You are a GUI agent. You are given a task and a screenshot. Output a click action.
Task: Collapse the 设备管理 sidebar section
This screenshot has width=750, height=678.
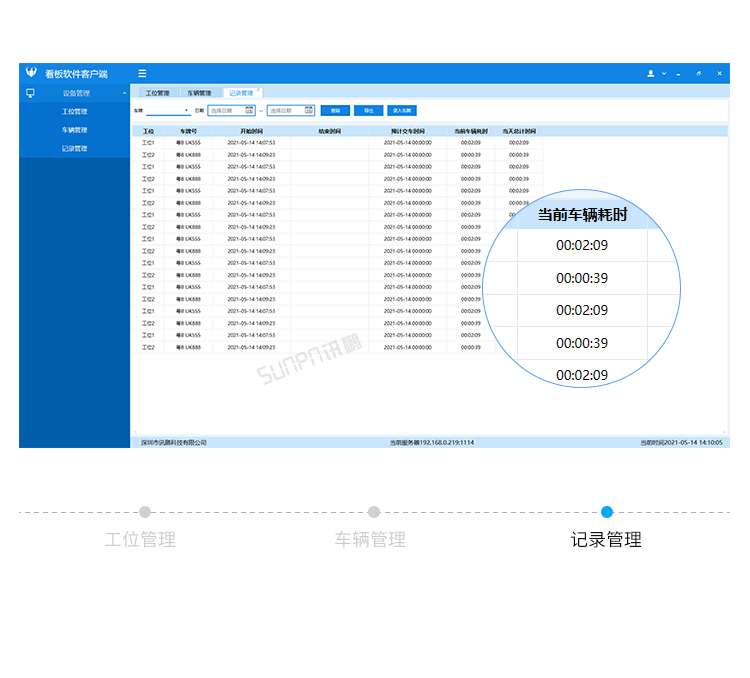click(x=124, y=93)
